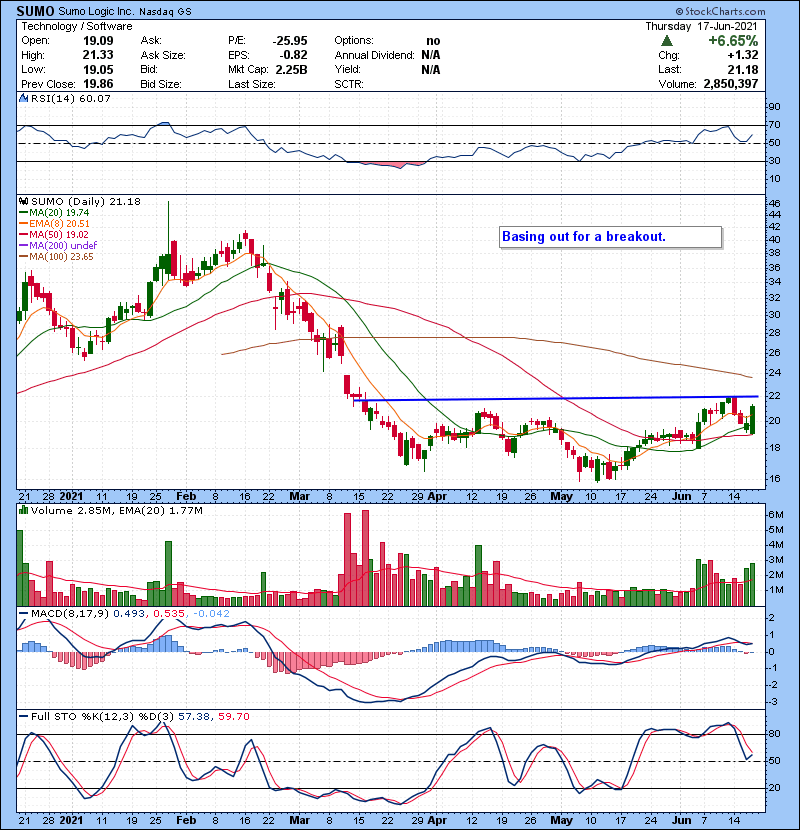This screenshot has width=800, height=830.
Task: Click the 'MA(20) 19.74' legend entry
Action: point(59,212)
